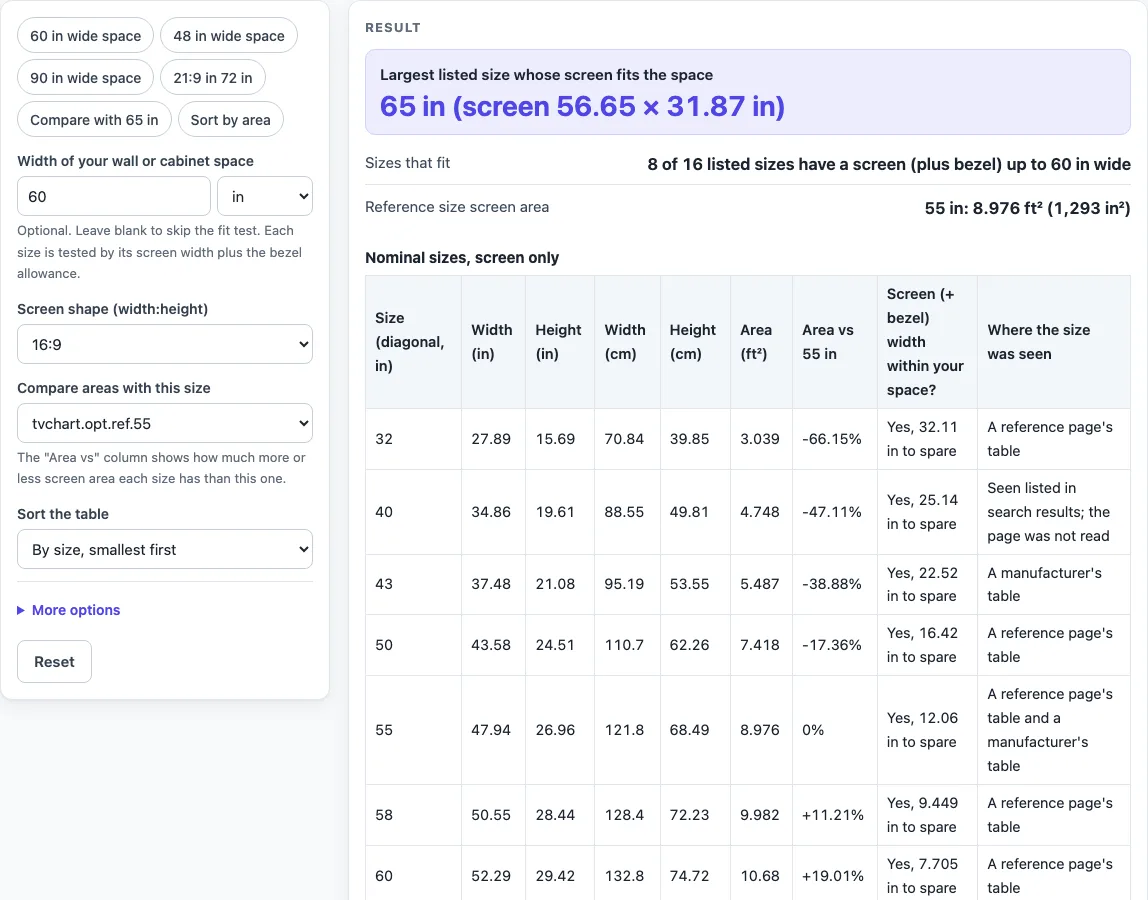Click the "Width (in)" column header

pos(493,342)
